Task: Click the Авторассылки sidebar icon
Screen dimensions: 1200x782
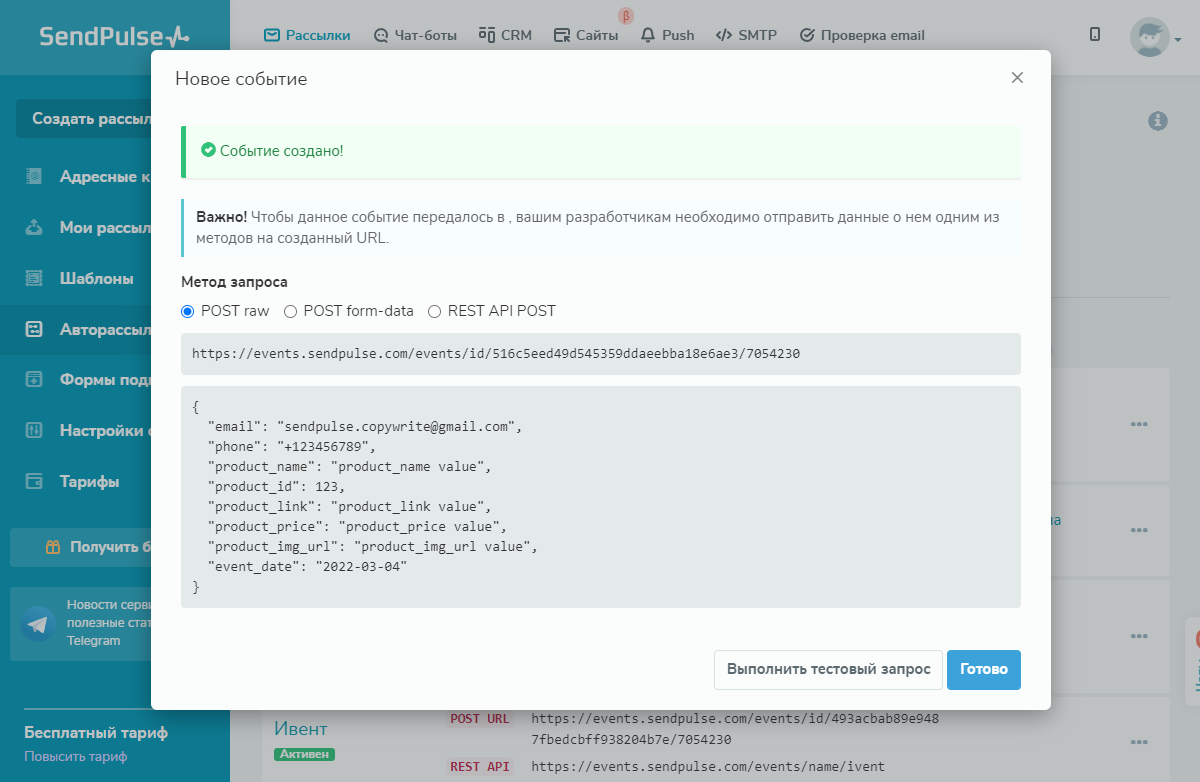Action: 34,329
